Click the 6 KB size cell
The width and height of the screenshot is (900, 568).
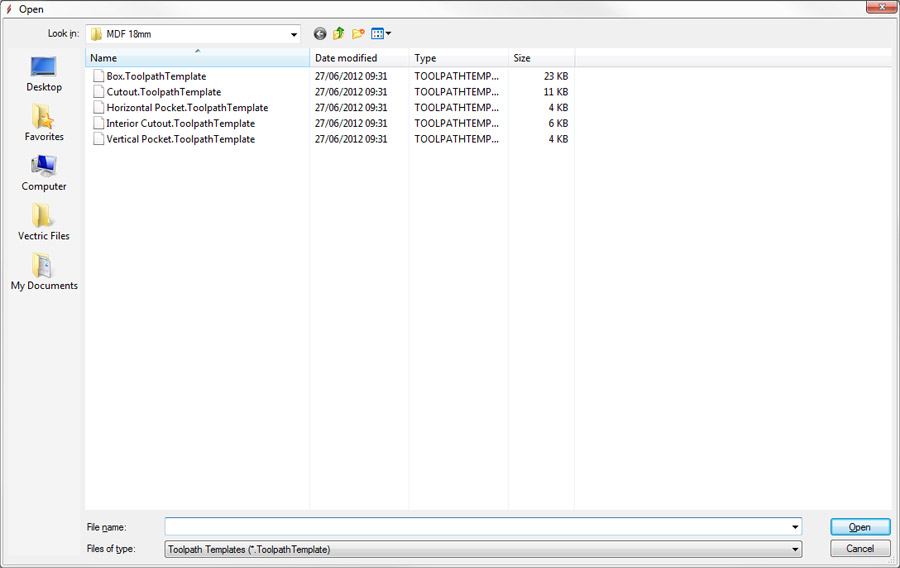(558, 123)
